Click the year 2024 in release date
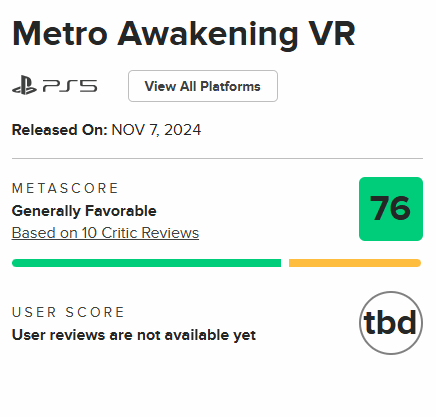The image size is (436, 417). coord(182,130)
